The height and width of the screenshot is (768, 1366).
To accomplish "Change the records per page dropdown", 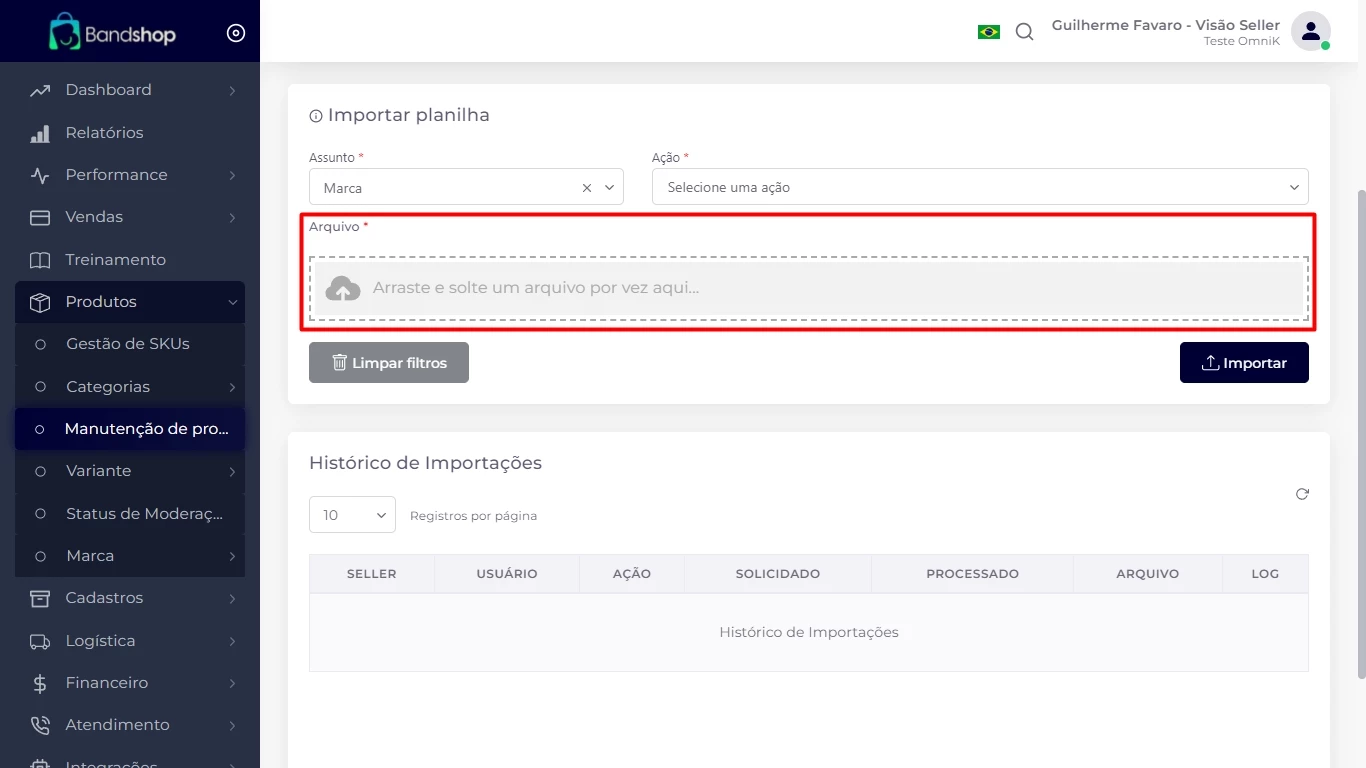I will (x=352, y=515).
